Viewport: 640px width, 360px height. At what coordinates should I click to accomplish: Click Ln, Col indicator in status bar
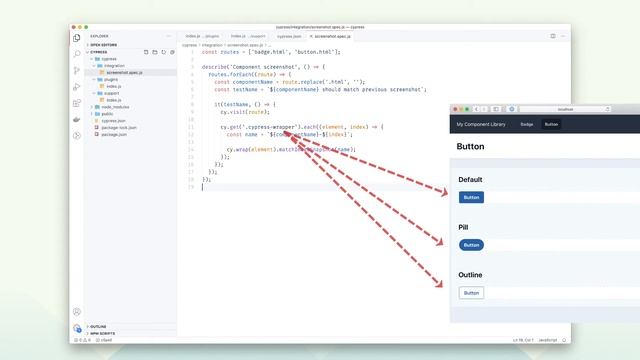[x=523, y=340]
